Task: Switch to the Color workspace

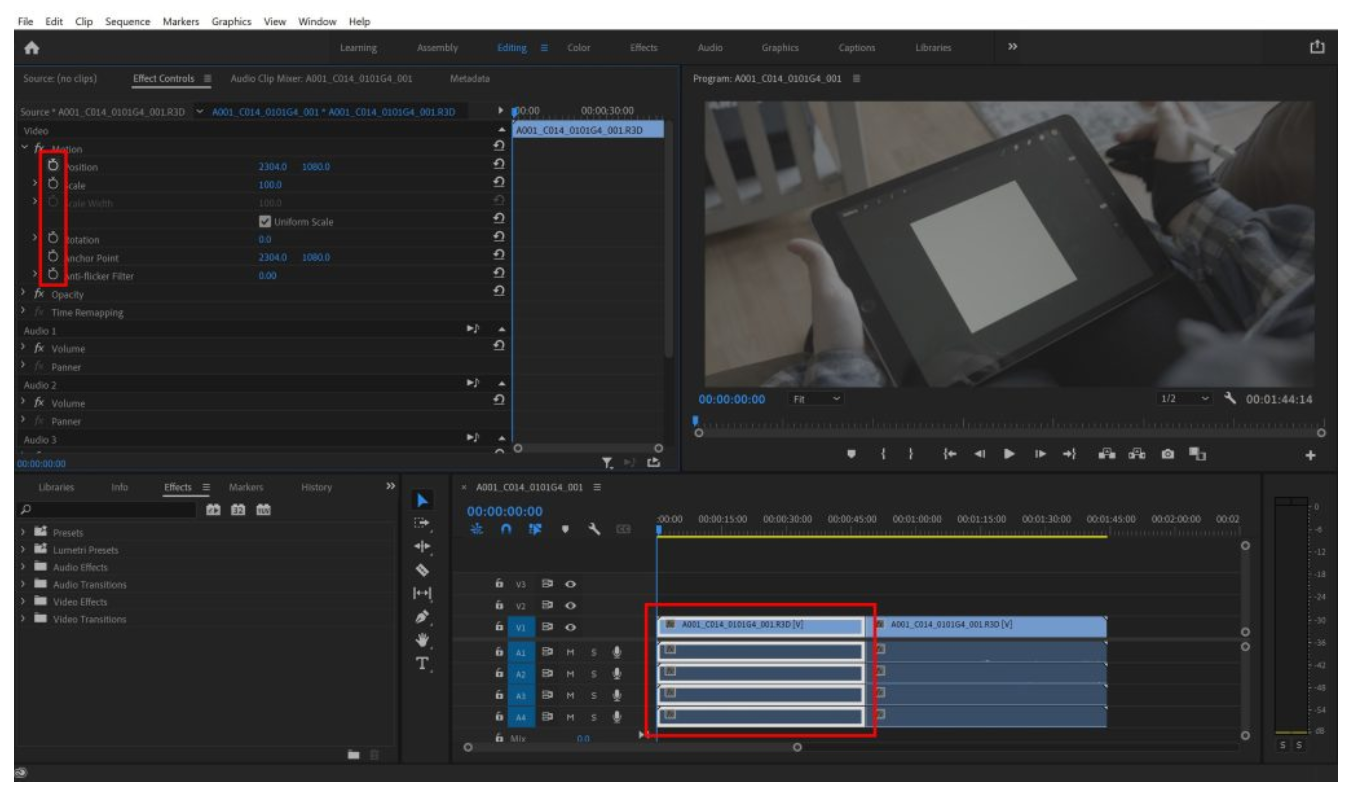Action: pyautogui.click(x=578, y=46)
